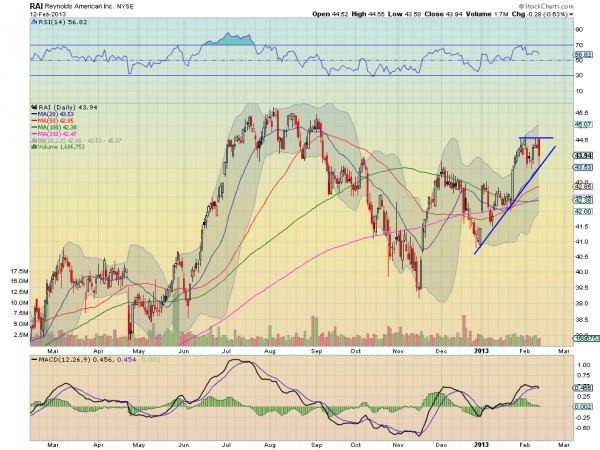
Task: Click the price axis label 45.5
Action: click(582, 113)
